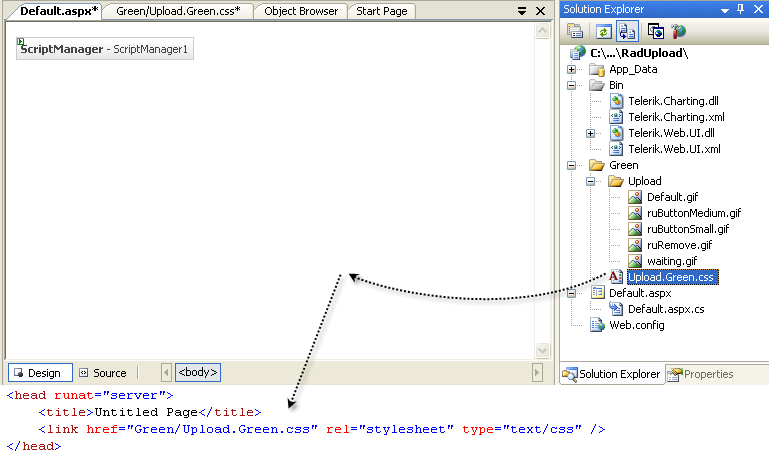Open the ASP.NET Configuration icon
The width and height of the screenshot is (769, 461).
679,31
